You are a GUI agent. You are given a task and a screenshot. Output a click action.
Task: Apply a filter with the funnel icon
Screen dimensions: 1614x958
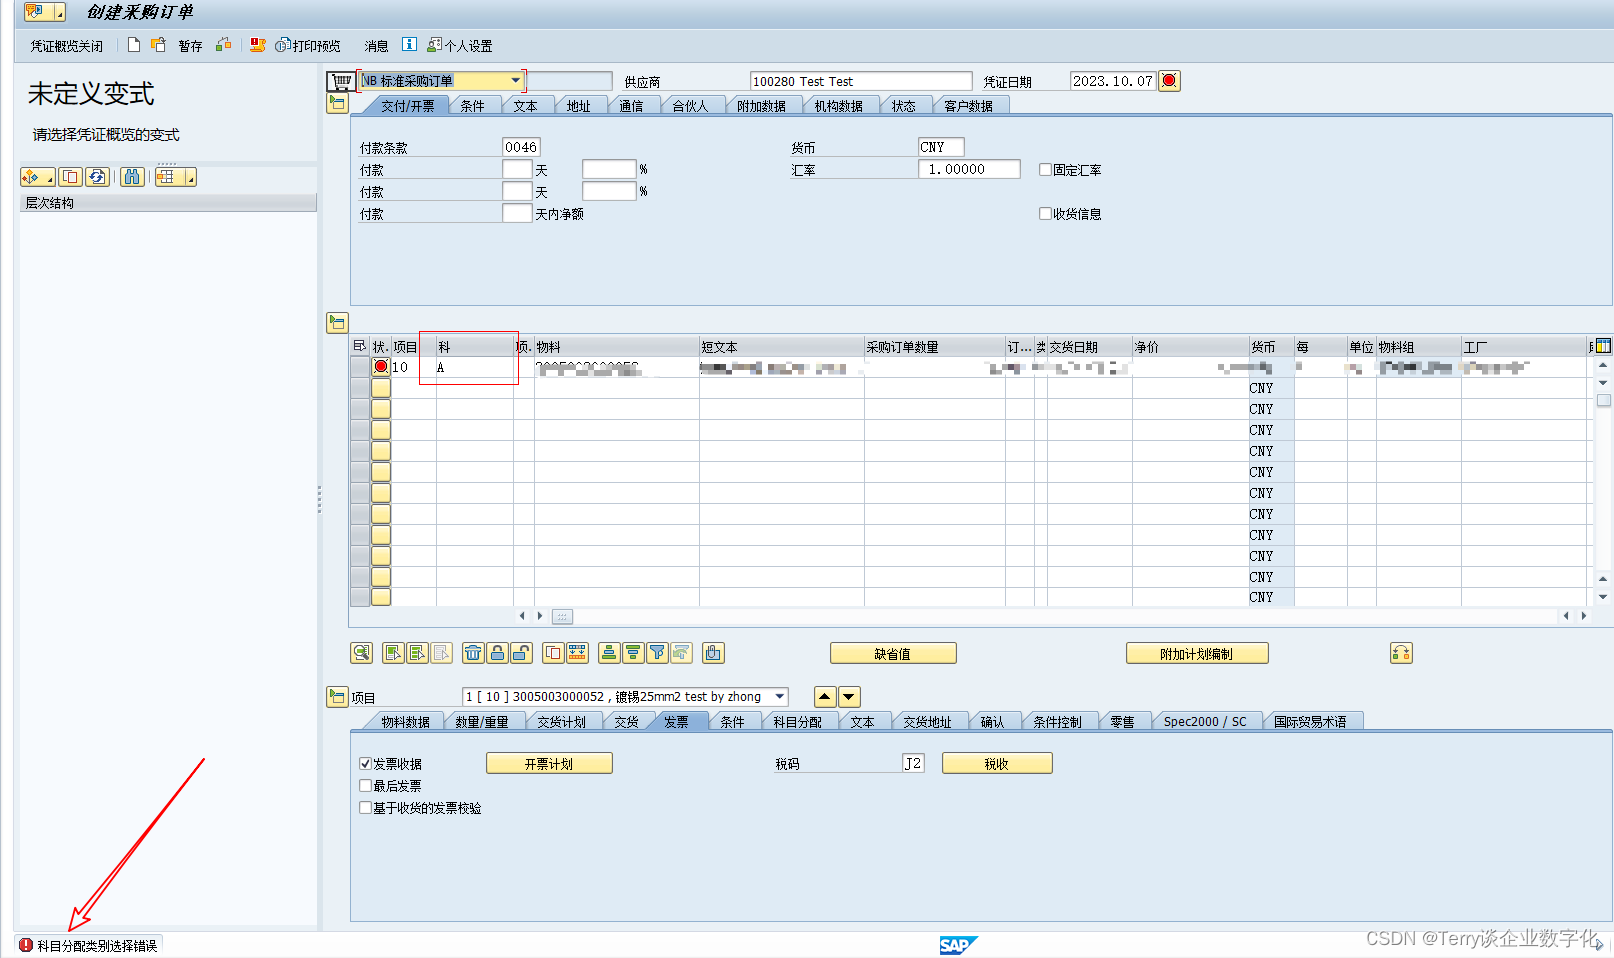(657, 653)
